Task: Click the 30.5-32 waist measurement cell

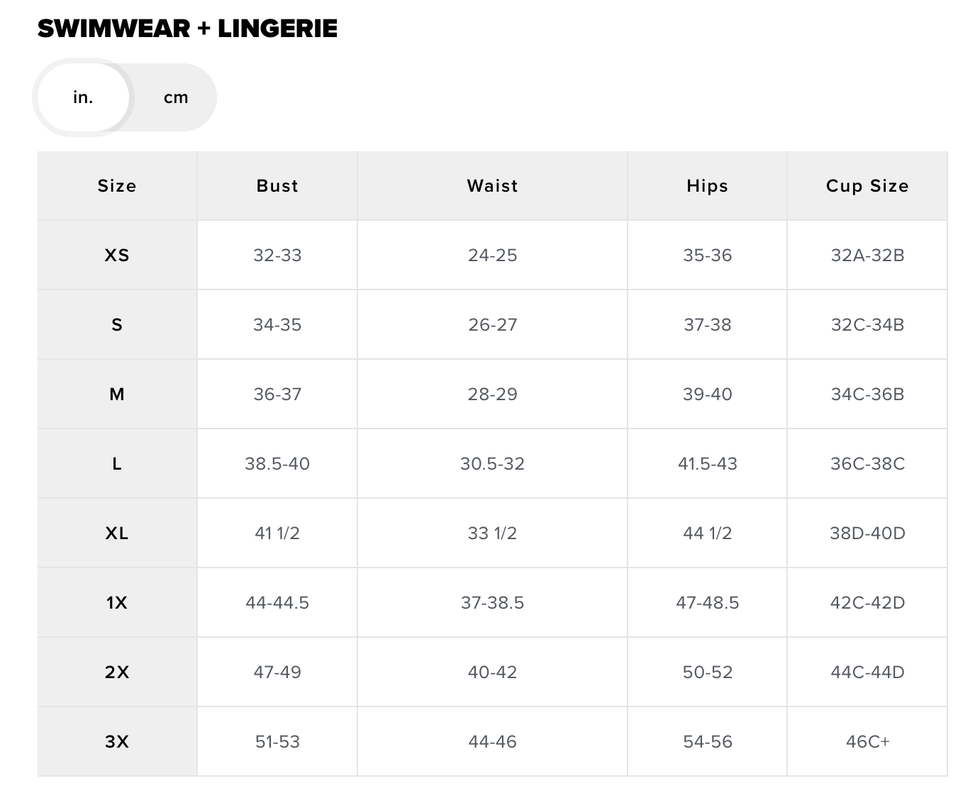Action: (492, 464)
